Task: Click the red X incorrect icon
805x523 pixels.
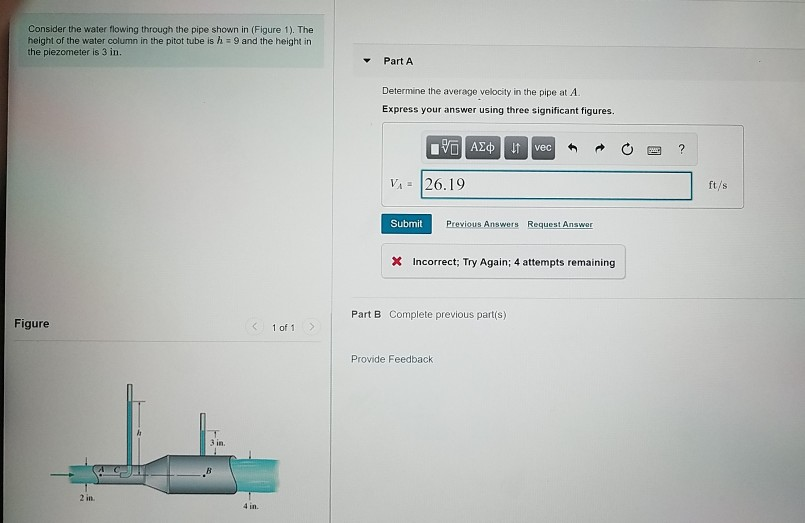Action: coord(396,261)
